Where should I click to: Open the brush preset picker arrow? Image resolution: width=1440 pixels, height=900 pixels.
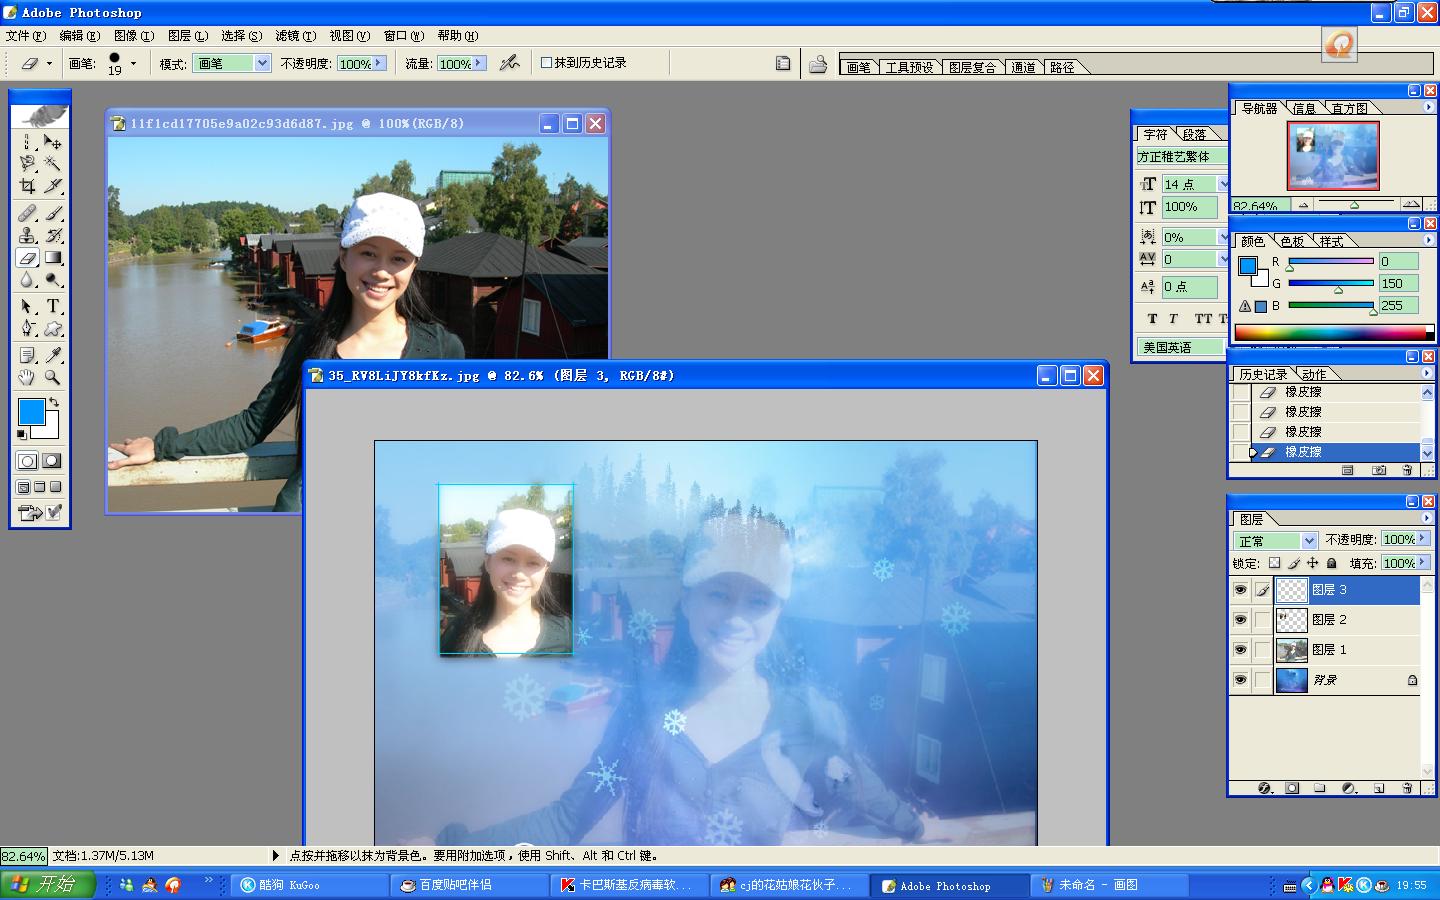(x=133, y=63)
